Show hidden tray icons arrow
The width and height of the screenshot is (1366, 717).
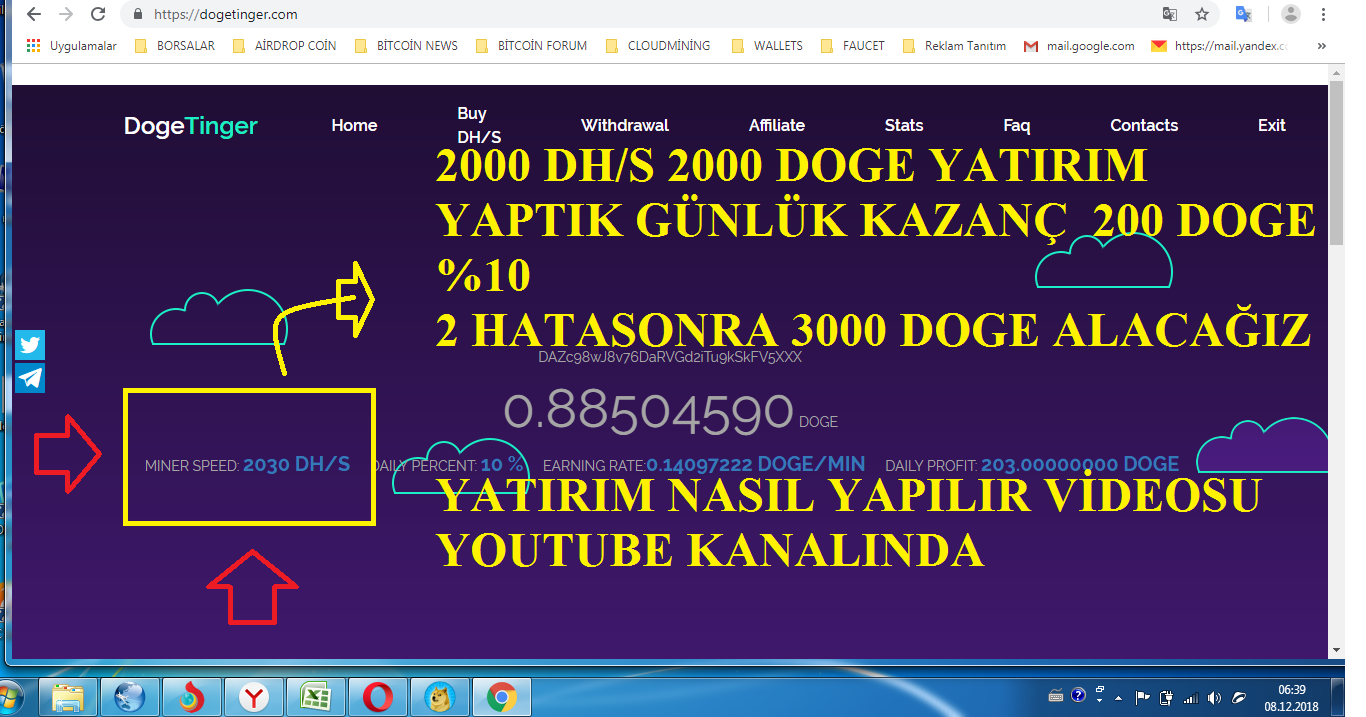pos(1120,697)
